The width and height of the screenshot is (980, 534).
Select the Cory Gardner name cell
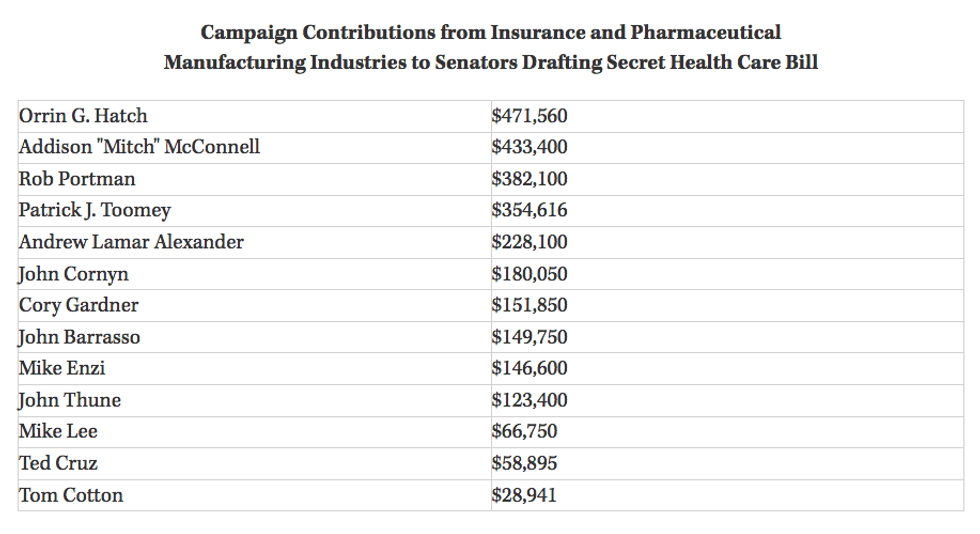(79, 305)
